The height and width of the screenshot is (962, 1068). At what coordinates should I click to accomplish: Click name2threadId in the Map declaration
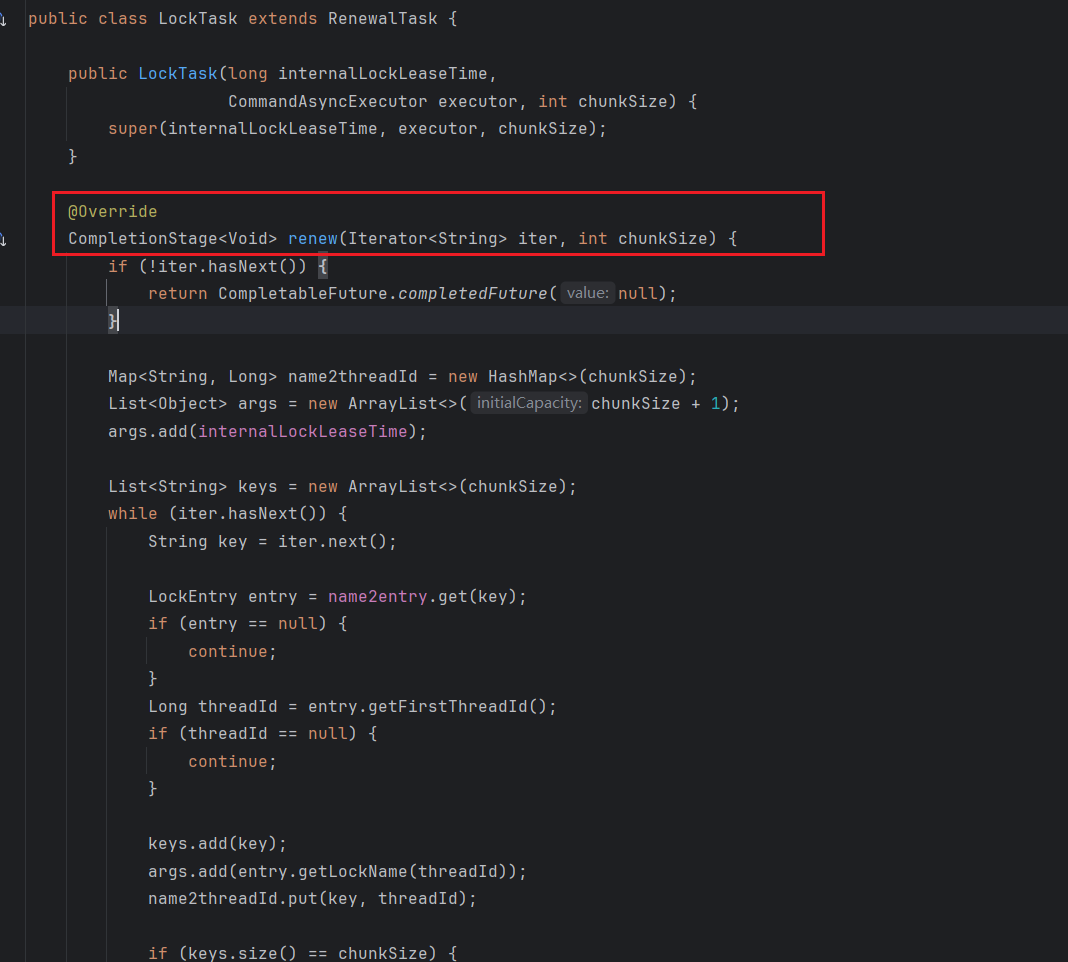pos(353,376)
